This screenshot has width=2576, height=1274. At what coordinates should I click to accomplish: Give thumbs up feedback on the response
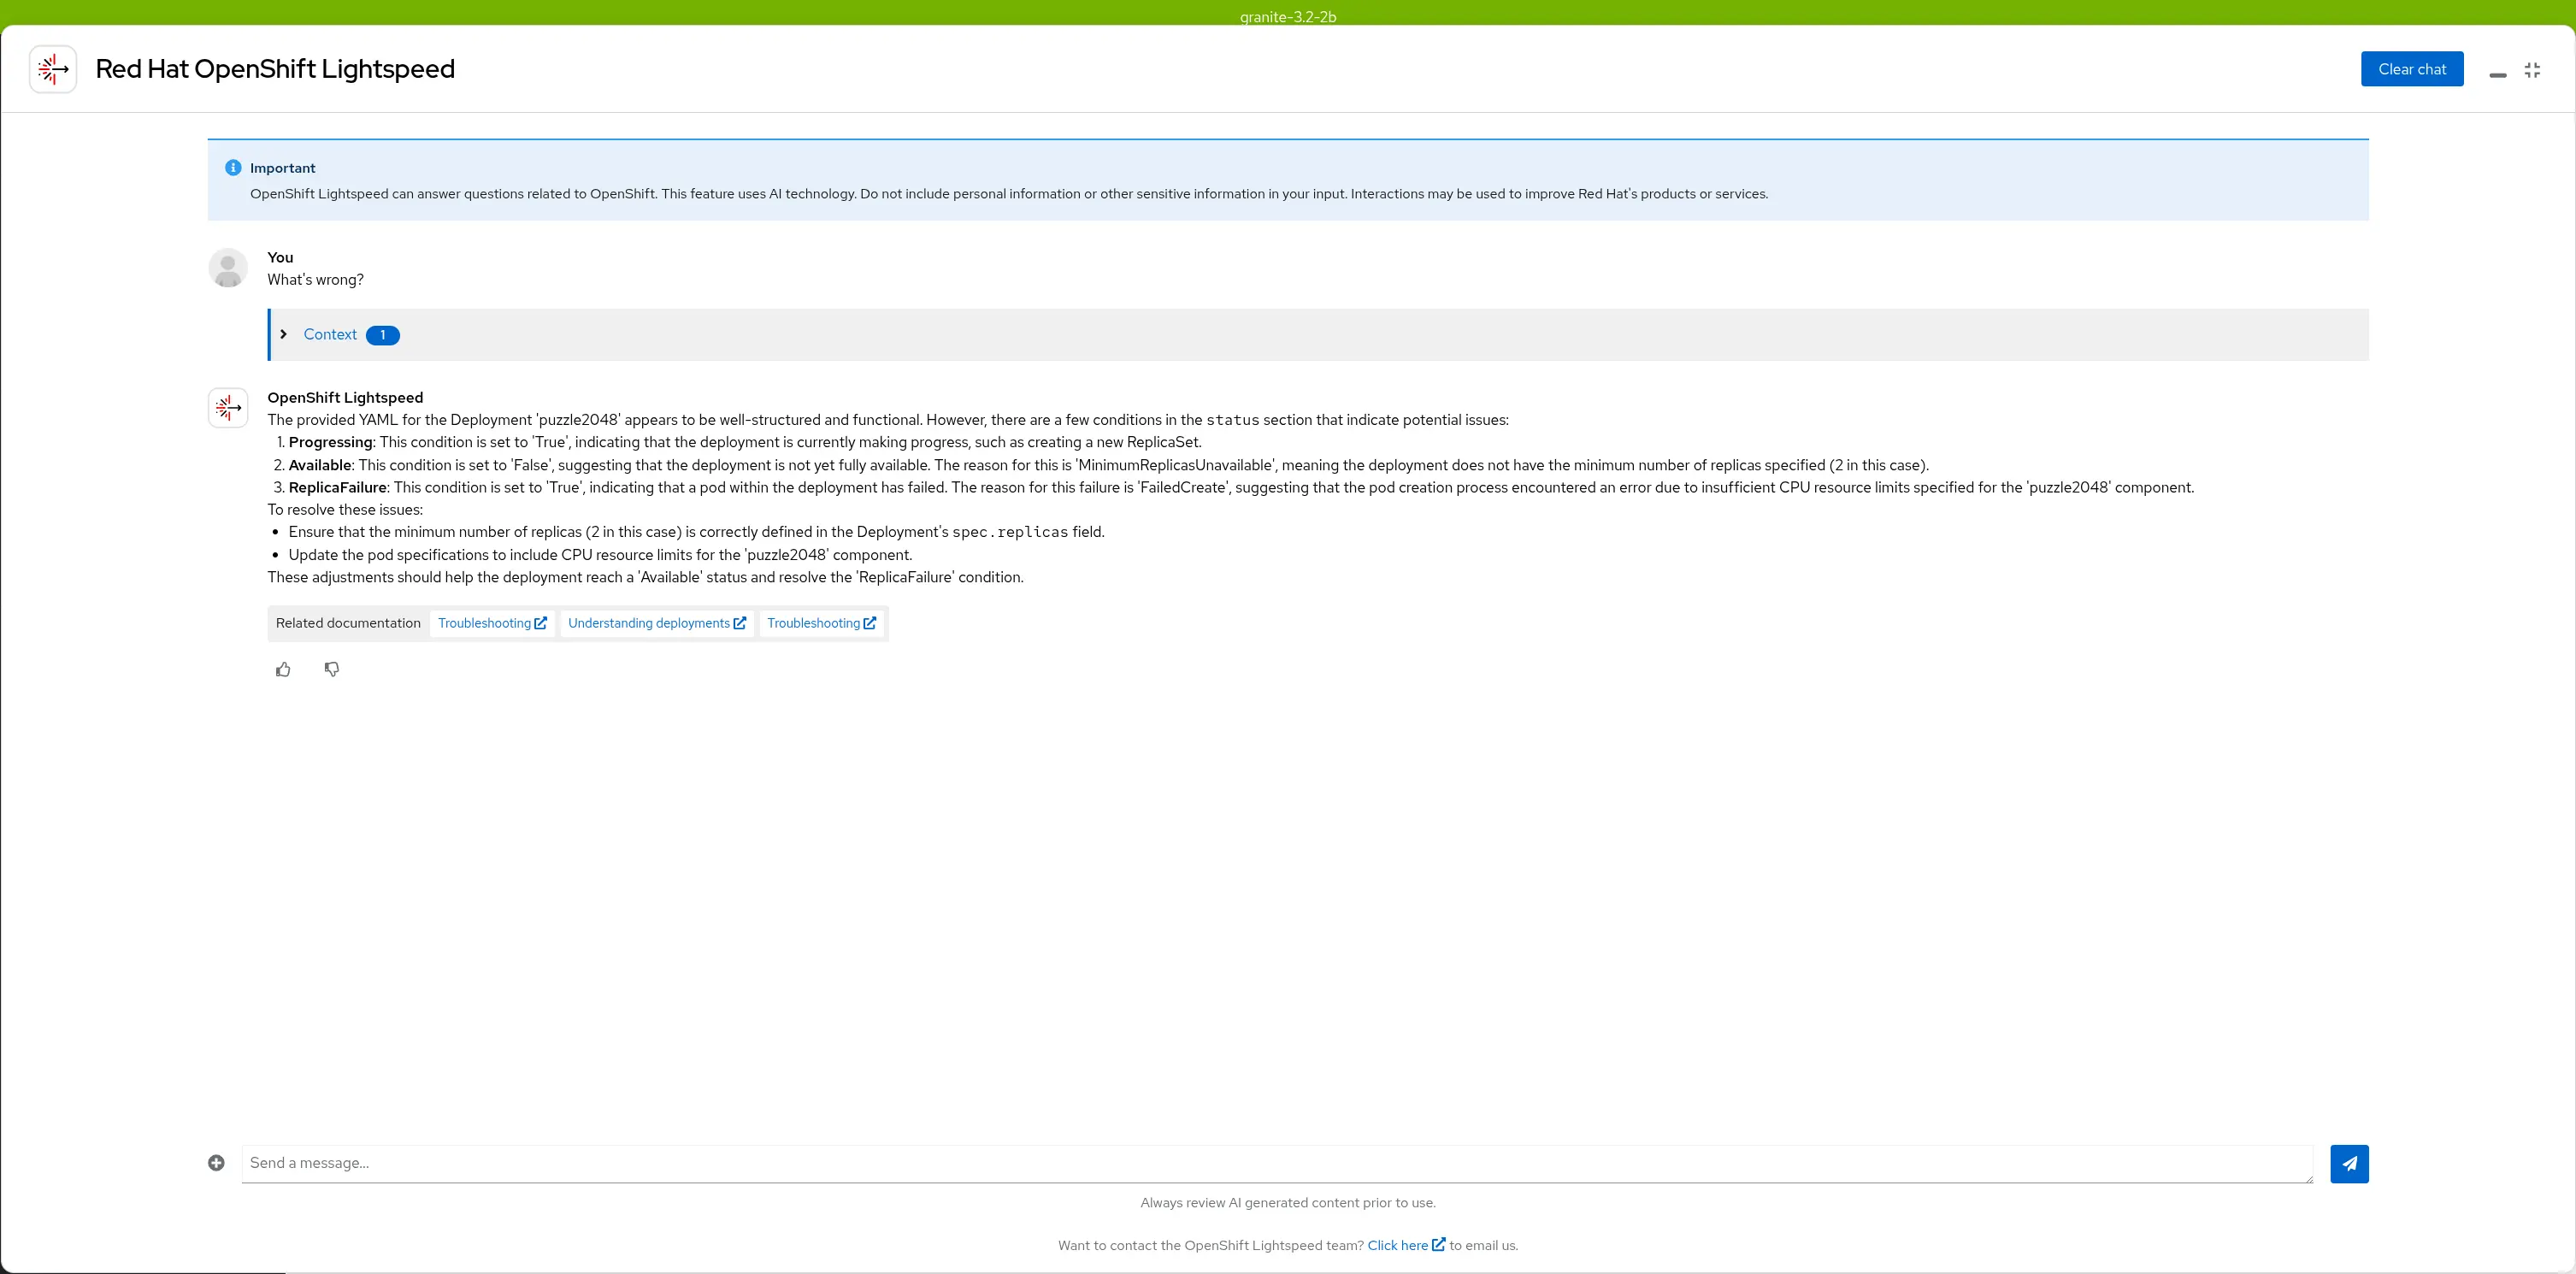[x=283, y=669]
